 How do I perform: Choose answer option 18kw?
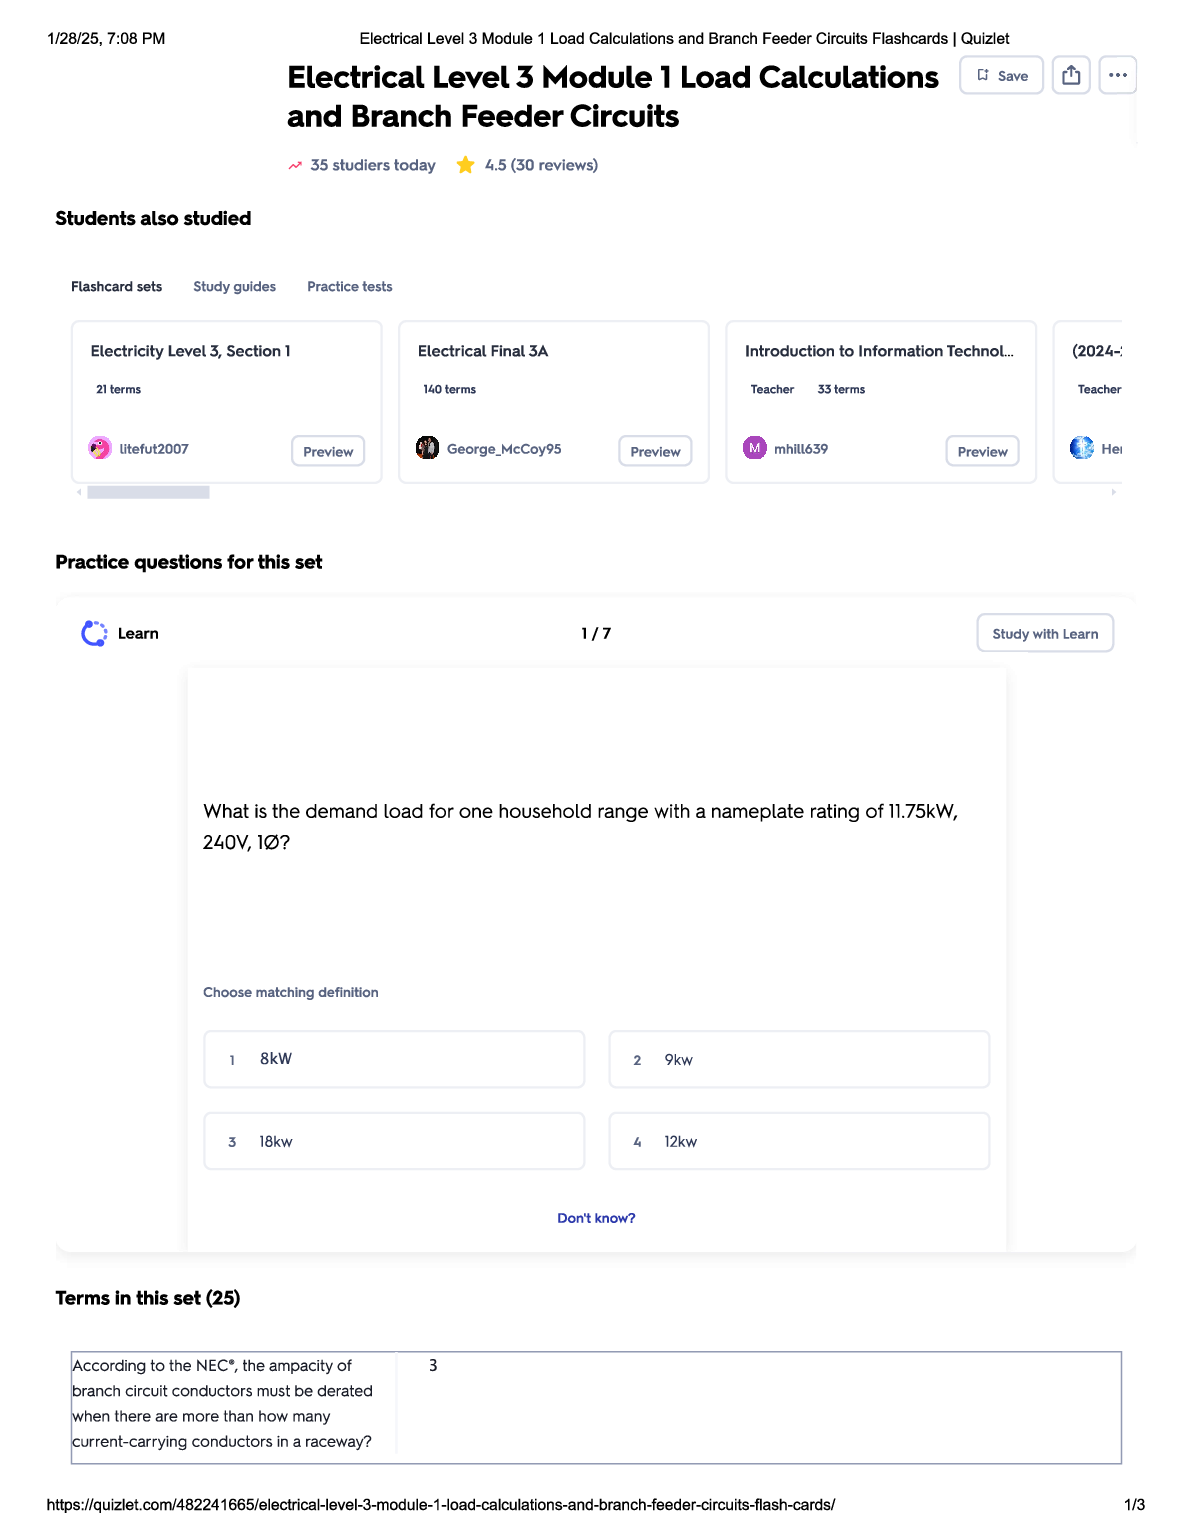pyautogui.click(x=394, y=1141)
